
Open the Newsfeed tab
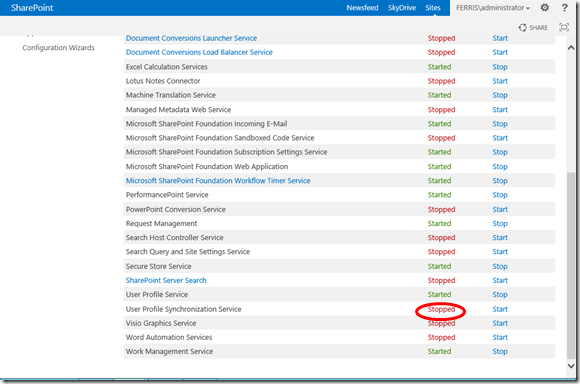coord(362,8)
